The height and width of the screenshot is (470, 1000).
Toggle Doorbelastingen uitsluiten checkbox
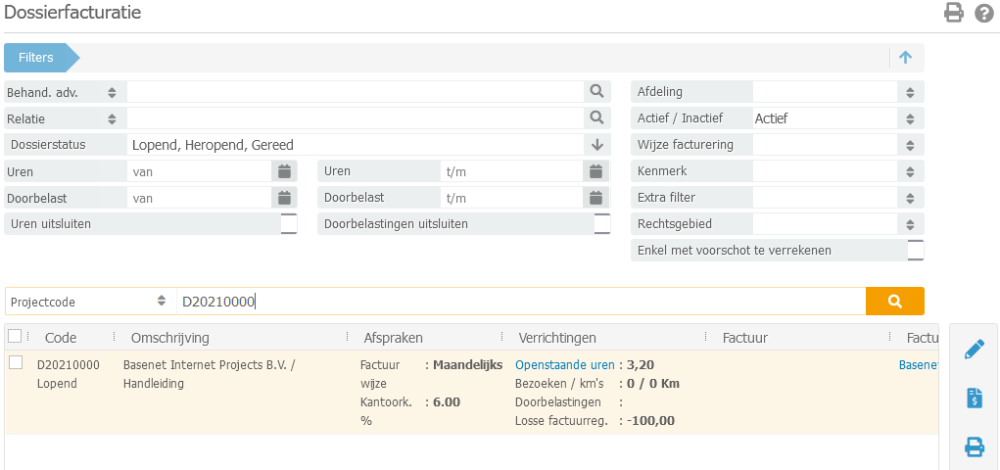click(x=602, y=224)
